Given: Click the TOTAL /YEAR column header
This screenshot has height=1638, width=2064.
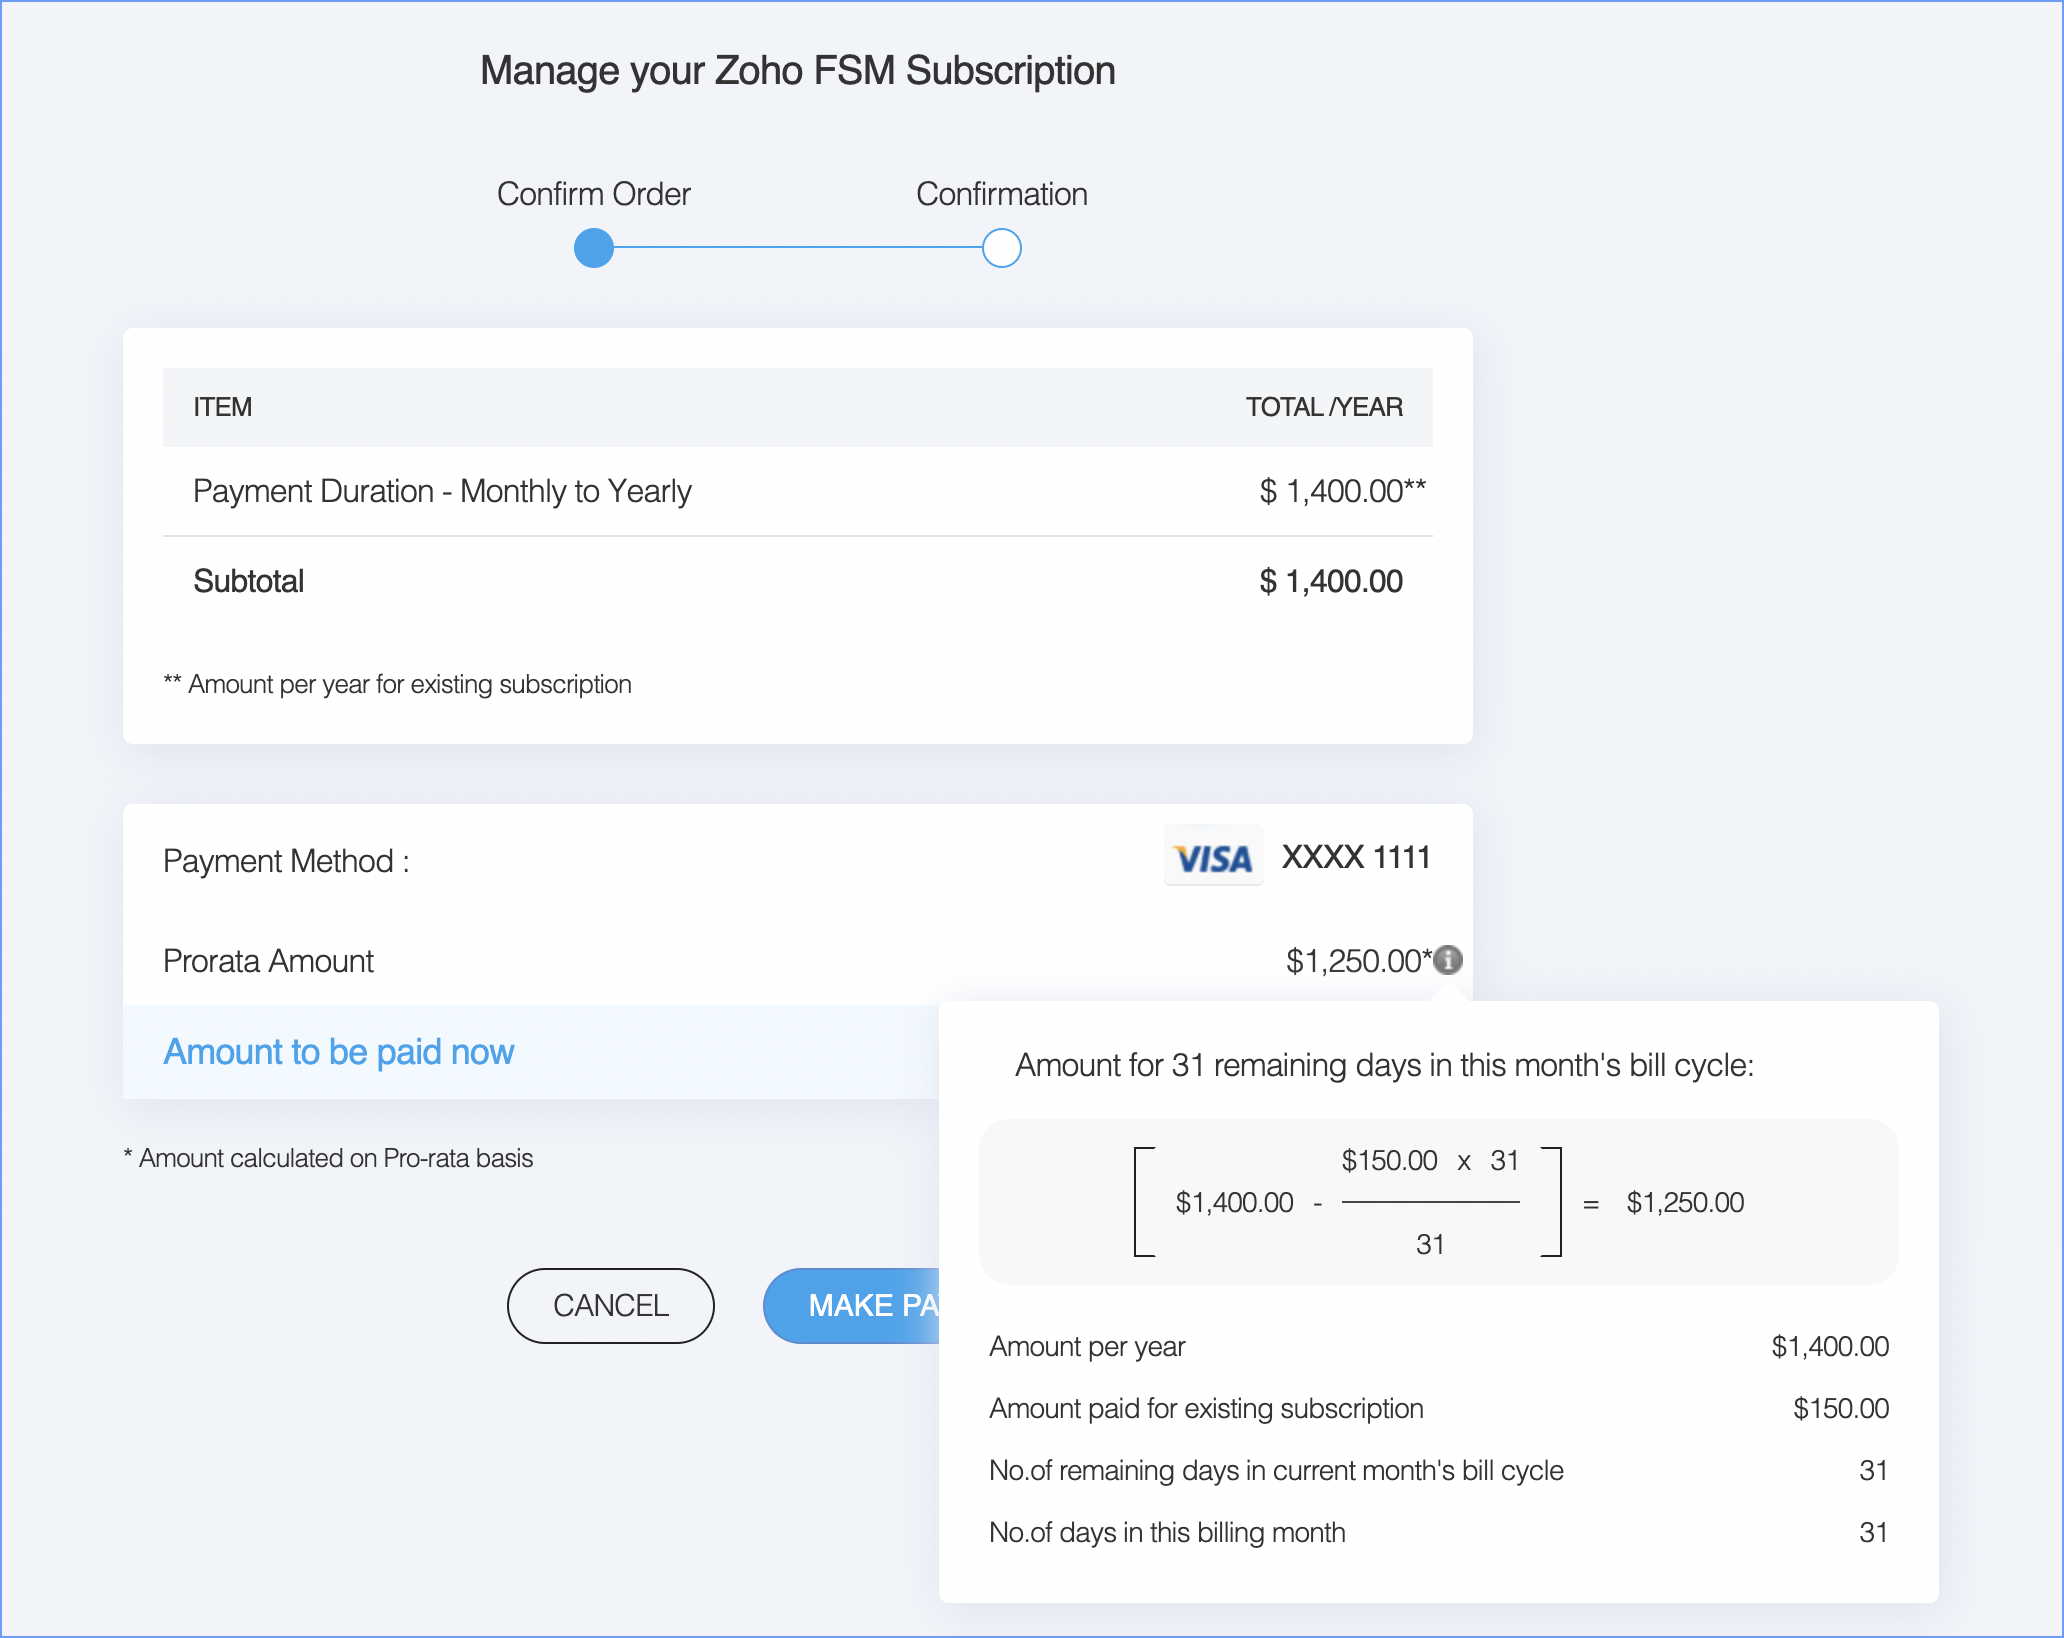Looking at the screenshot, I should 1323,407.
